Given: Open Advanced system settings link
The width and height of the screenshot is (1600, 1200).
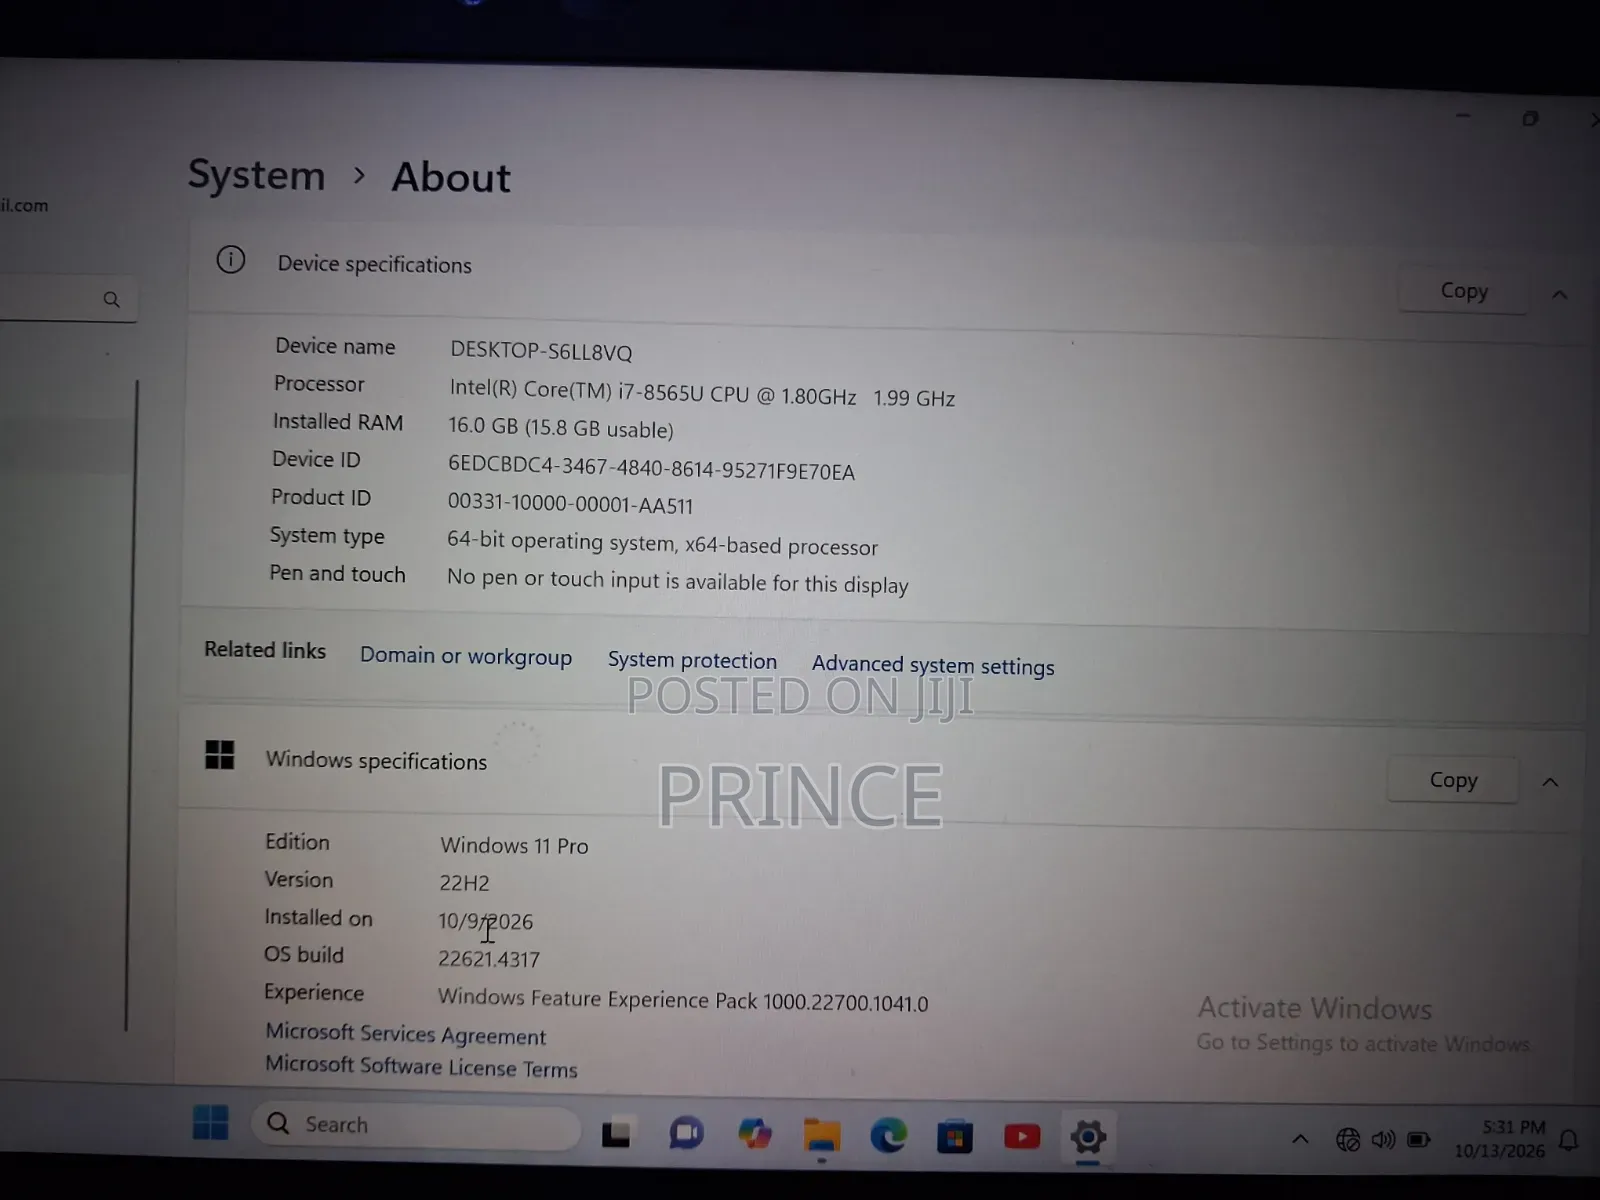Looking at the screenshot, I should (933, 665).
